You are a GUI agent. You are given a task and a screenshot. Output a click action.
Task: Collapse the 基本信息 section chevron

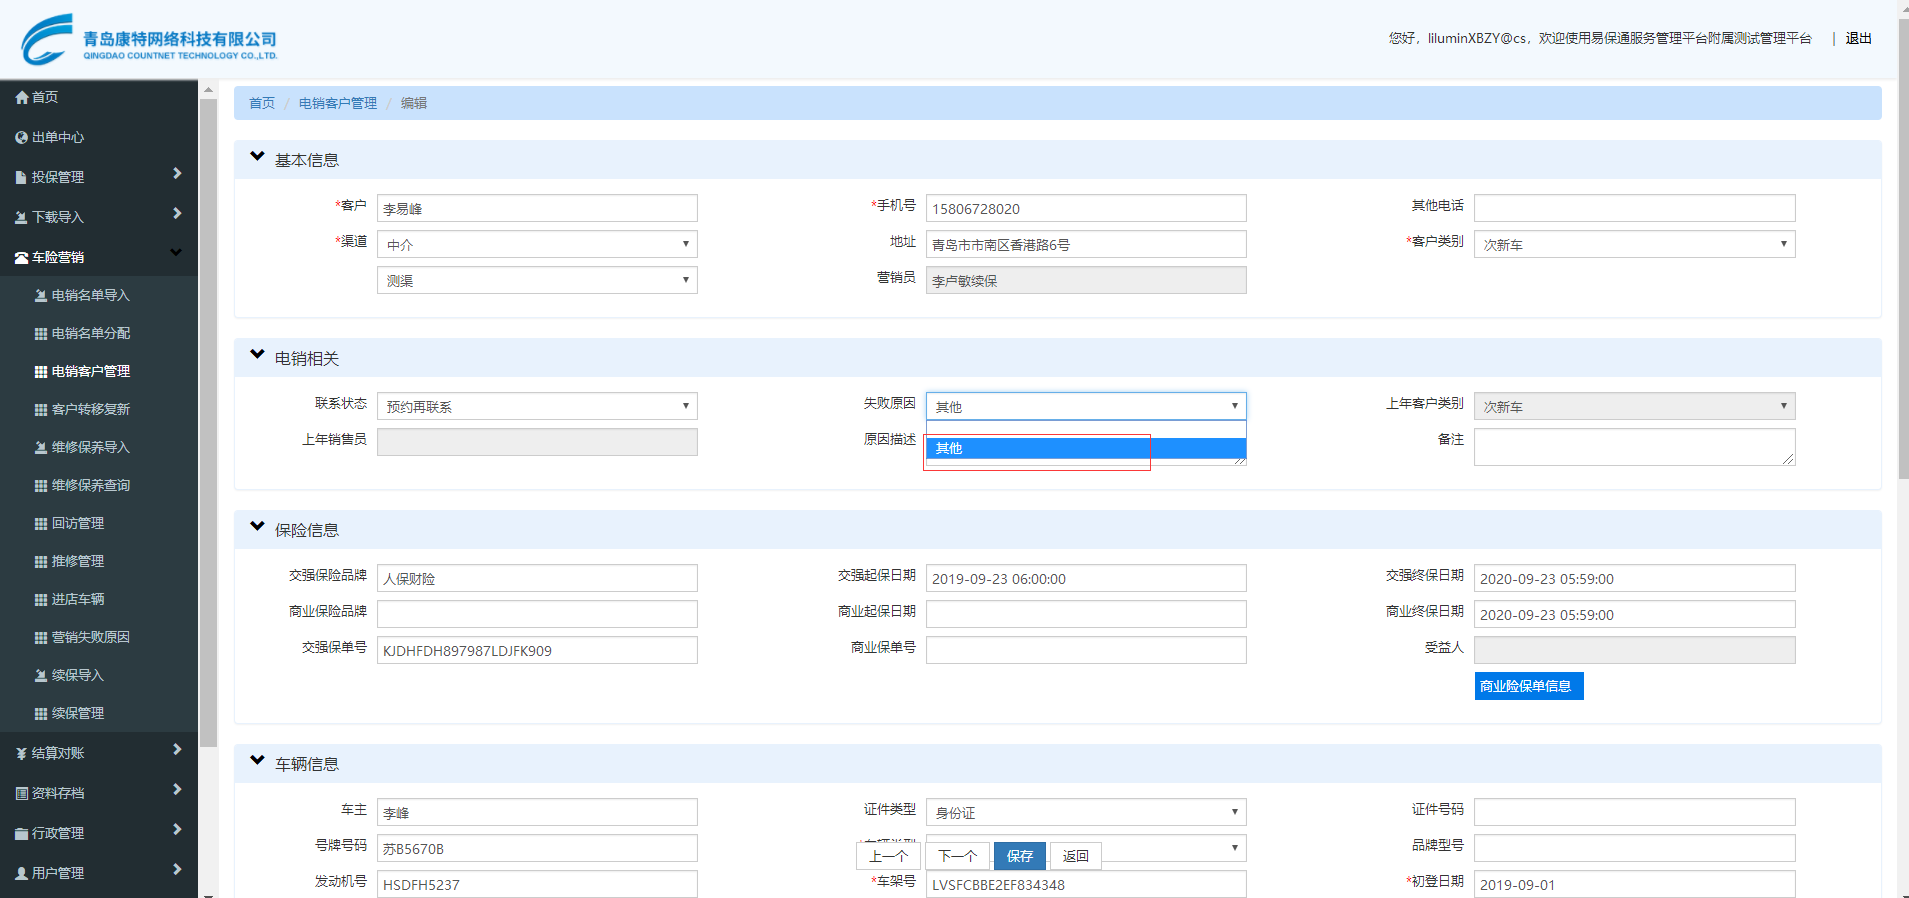click(257, 157)
